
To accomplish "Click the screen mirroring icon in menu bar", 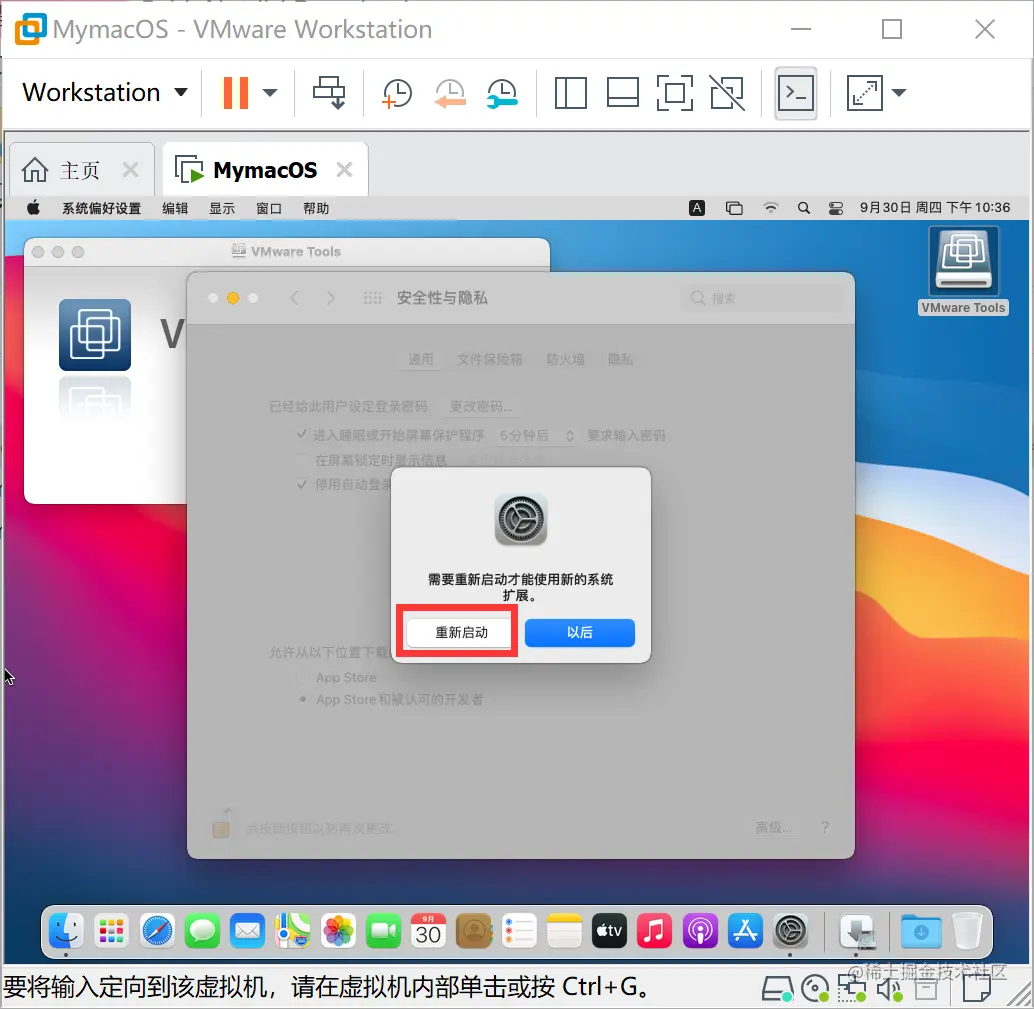I will [734, 208].
